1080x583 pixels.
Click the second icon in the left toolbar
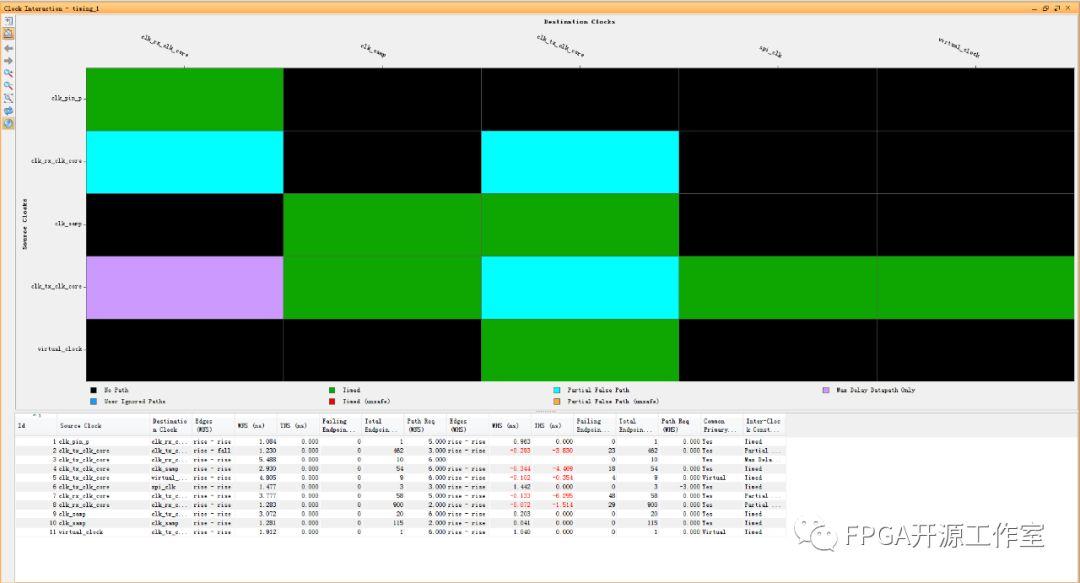[9, 33]
